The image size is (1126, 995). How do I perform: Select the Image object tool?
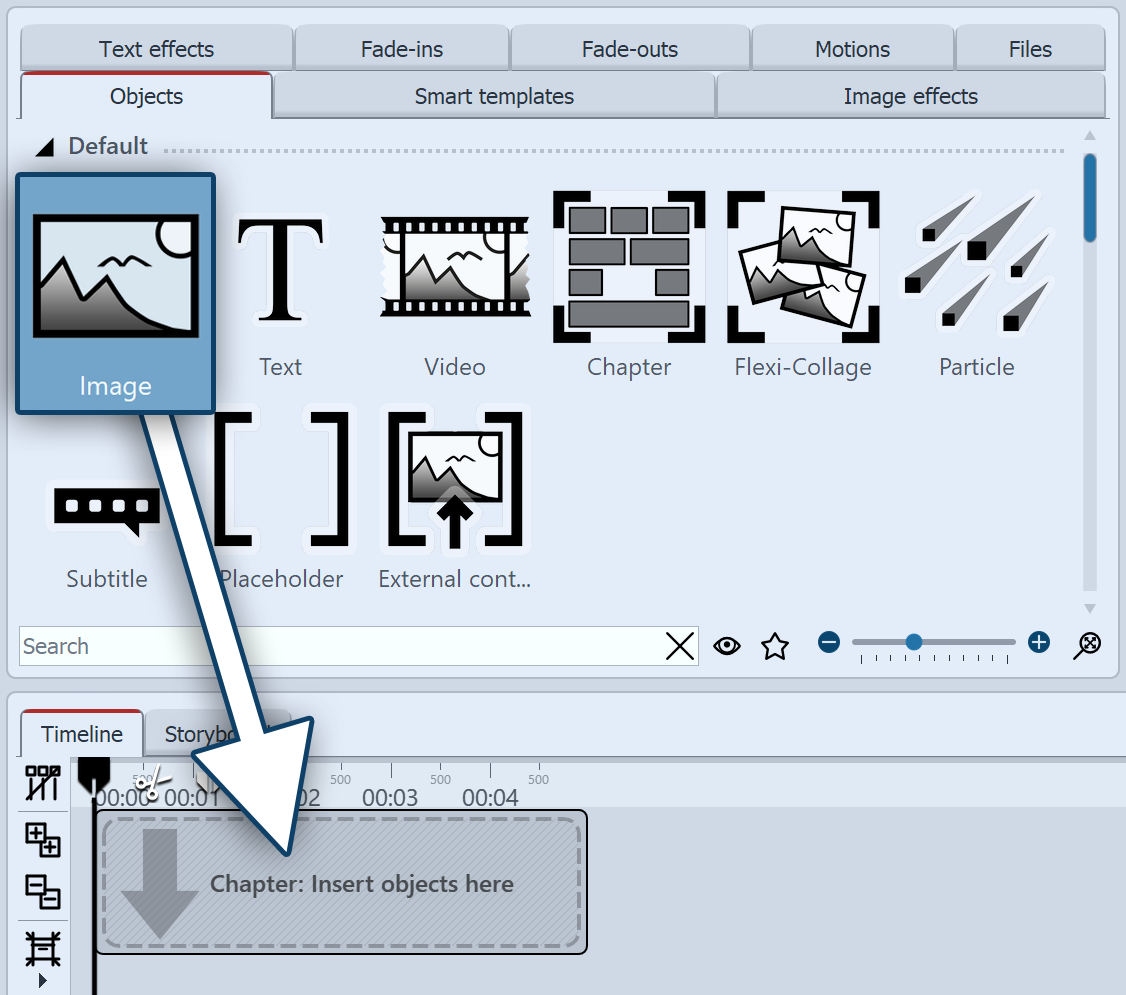[114, 290]
